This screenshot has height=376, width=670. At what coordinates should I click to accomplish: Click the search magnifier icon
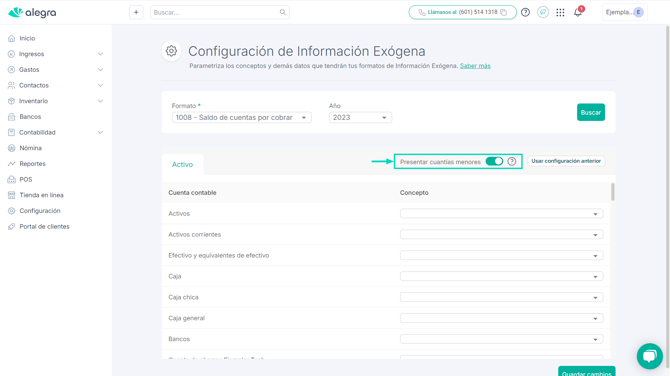(x=282, y=12)
